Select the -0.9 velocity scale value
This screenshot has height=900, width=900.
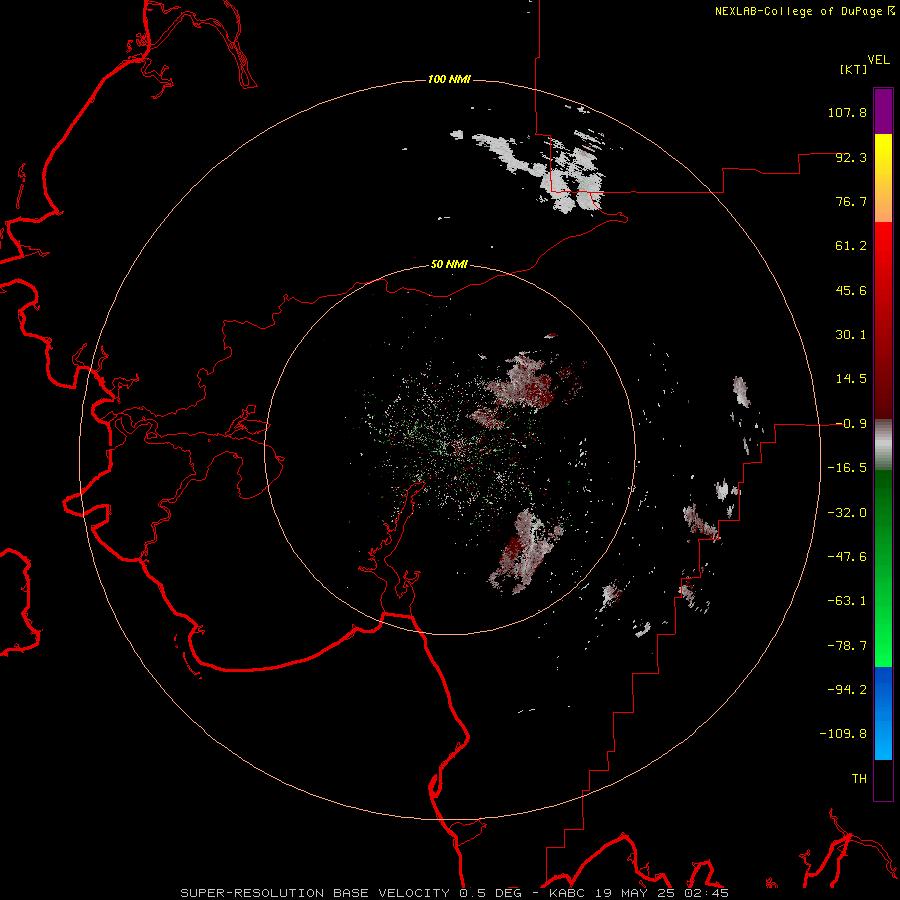pyautogui.click(x=851, y=424)
